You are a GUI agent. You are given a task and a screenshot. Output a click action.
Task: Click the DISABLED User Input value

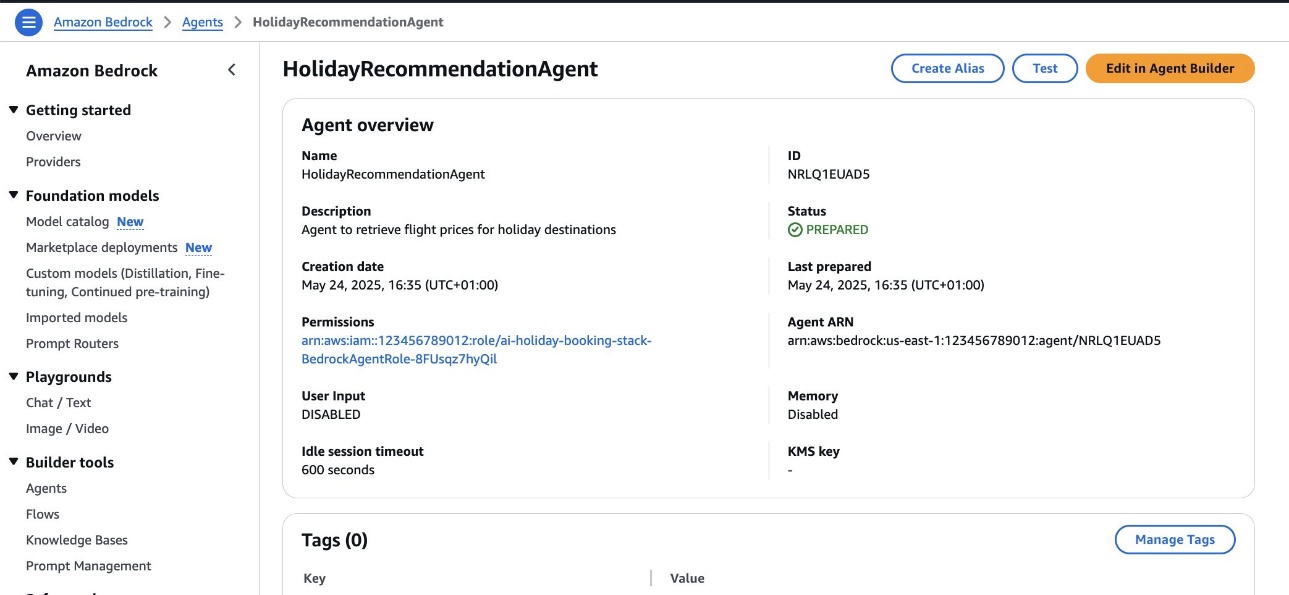331,415
